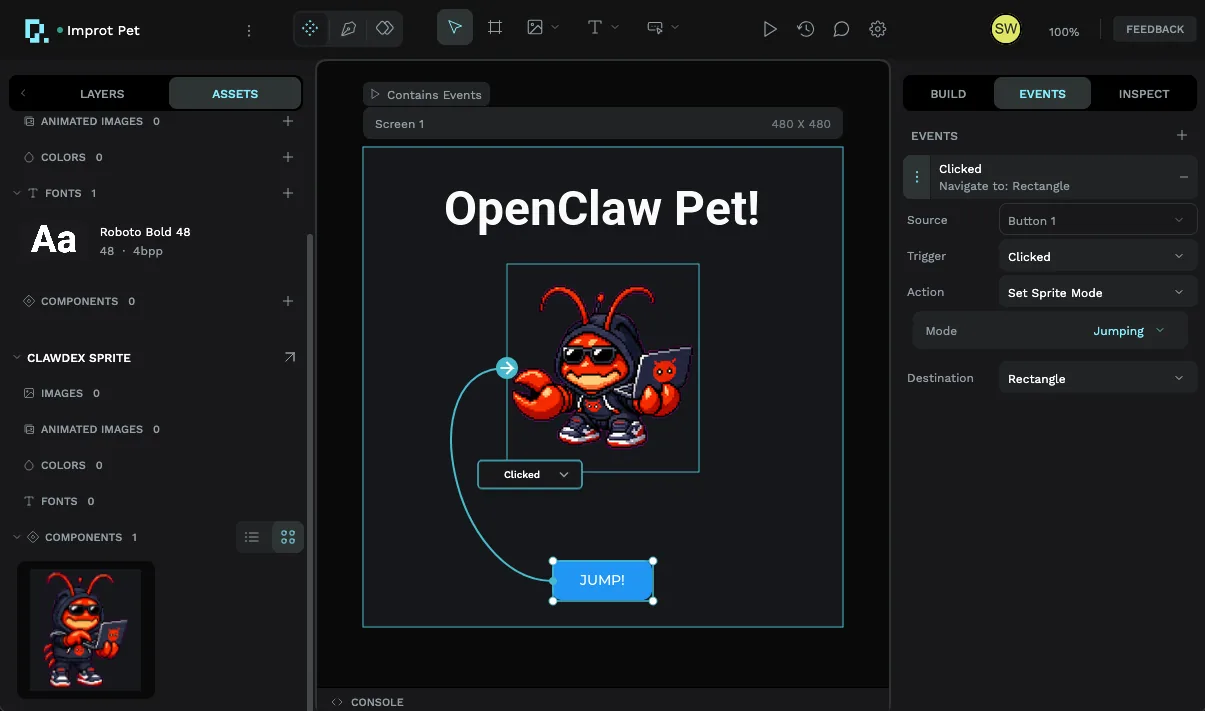
Task: Select the Clicked event item
Action: pos(1050,177)
